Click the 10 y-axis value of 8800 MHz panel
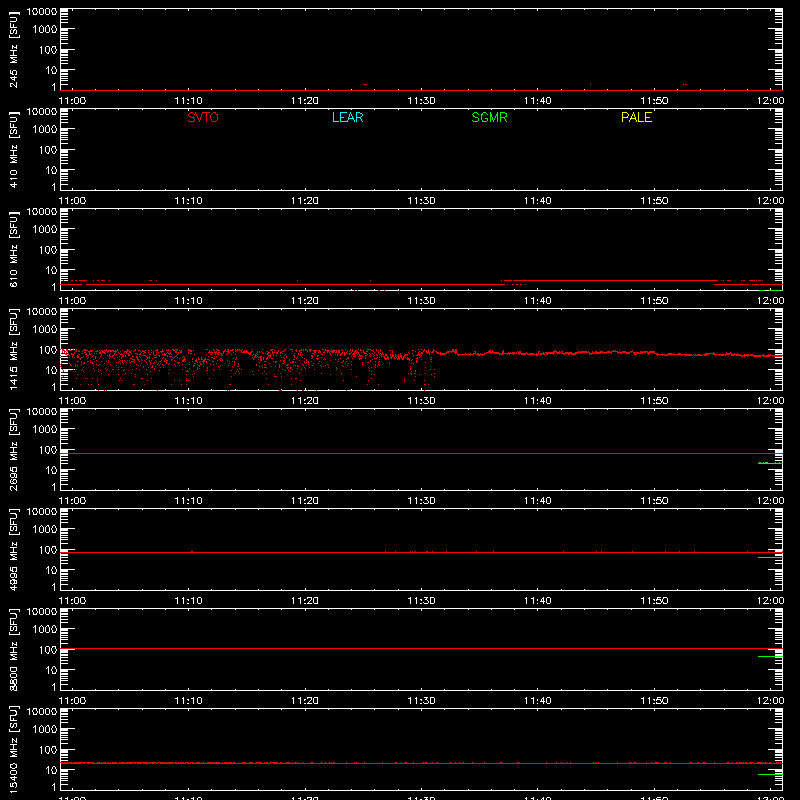Viewport: 800px width, 800px height. 51,670
